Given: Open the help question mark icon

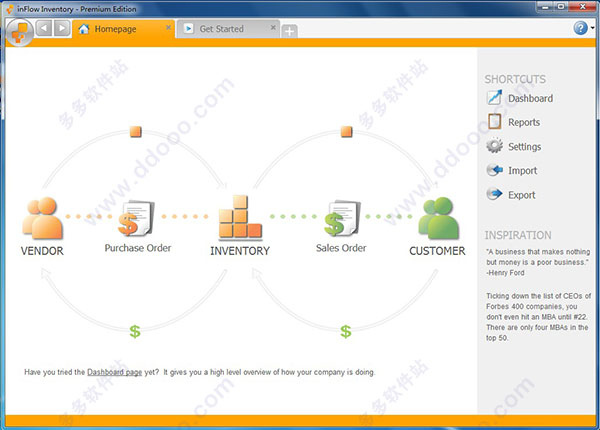Looking at the screenshot, I should tap(580, 28).
